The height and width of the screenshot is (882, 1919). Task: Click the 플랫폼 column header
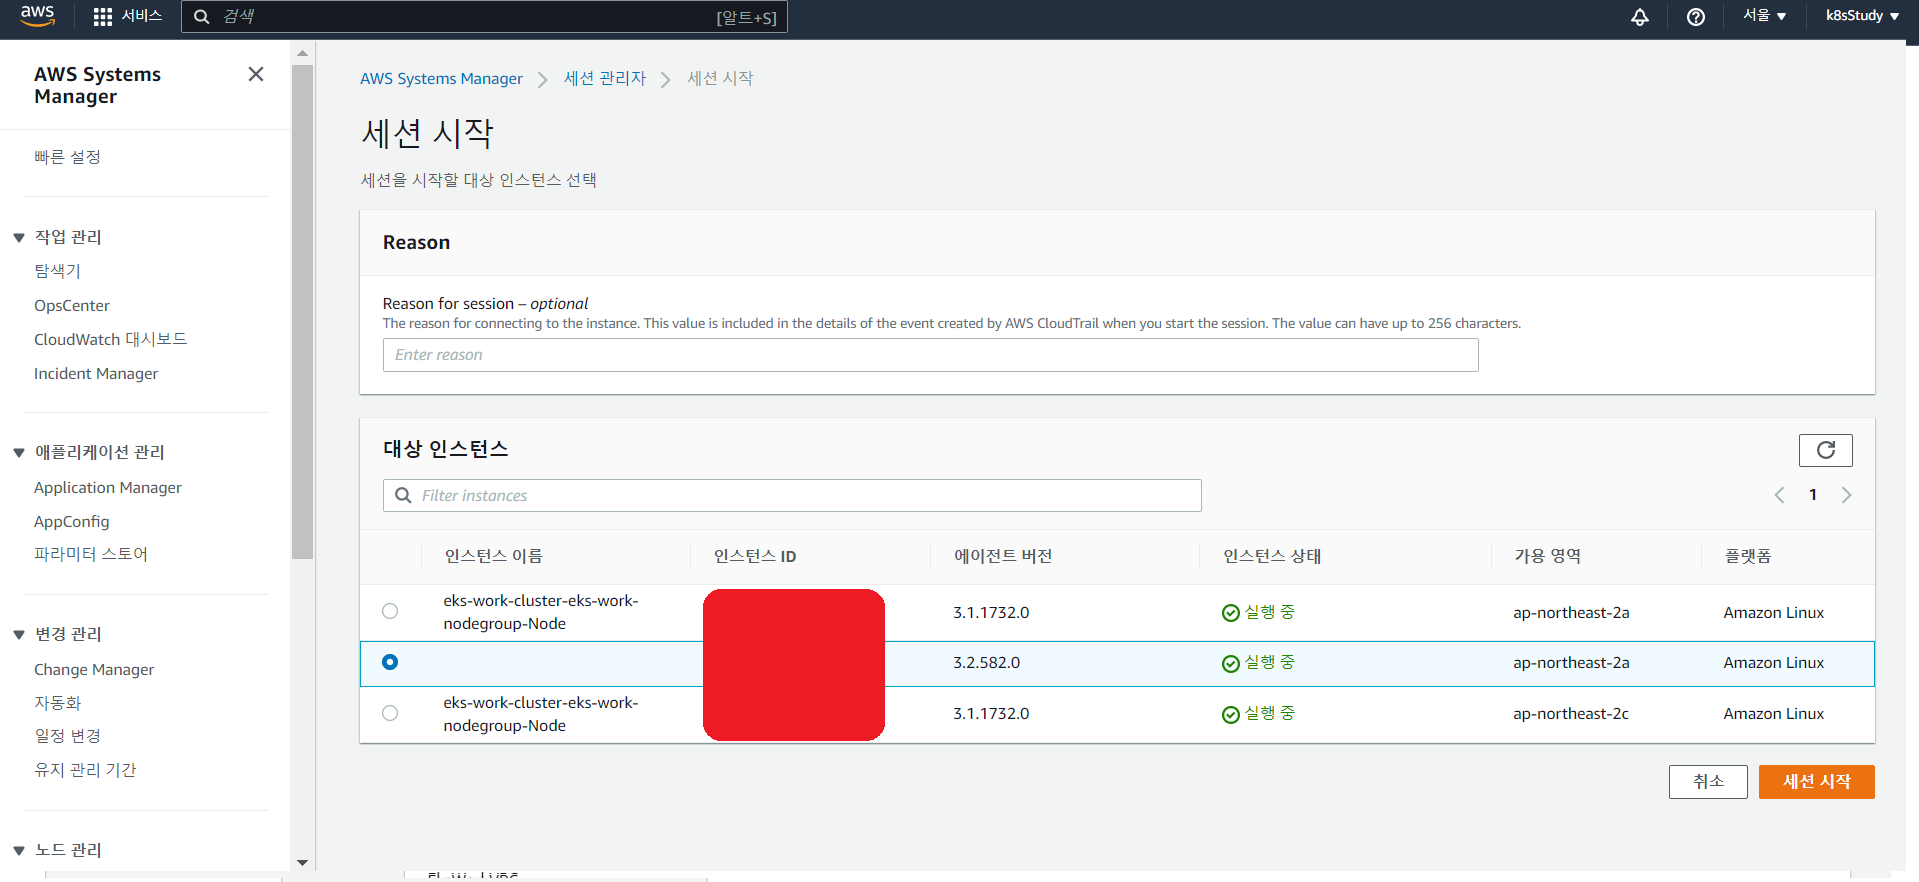[x=1747, y=556]
